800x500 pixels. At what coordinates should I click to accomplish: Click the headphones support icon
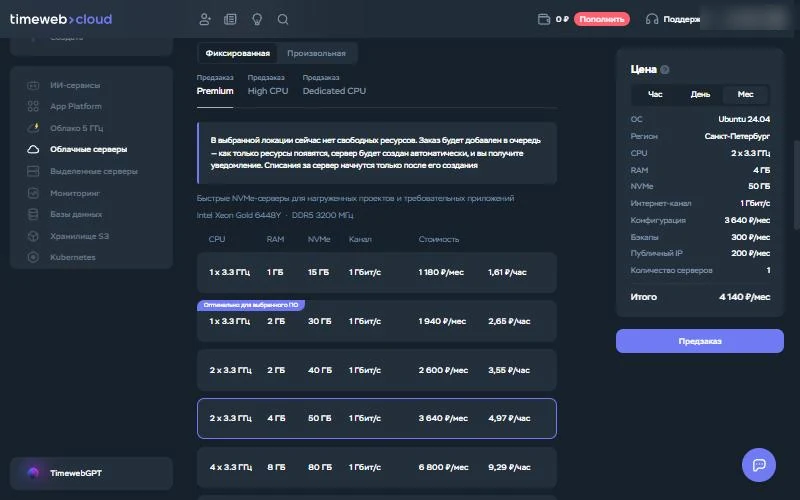[x=652, y=19]
